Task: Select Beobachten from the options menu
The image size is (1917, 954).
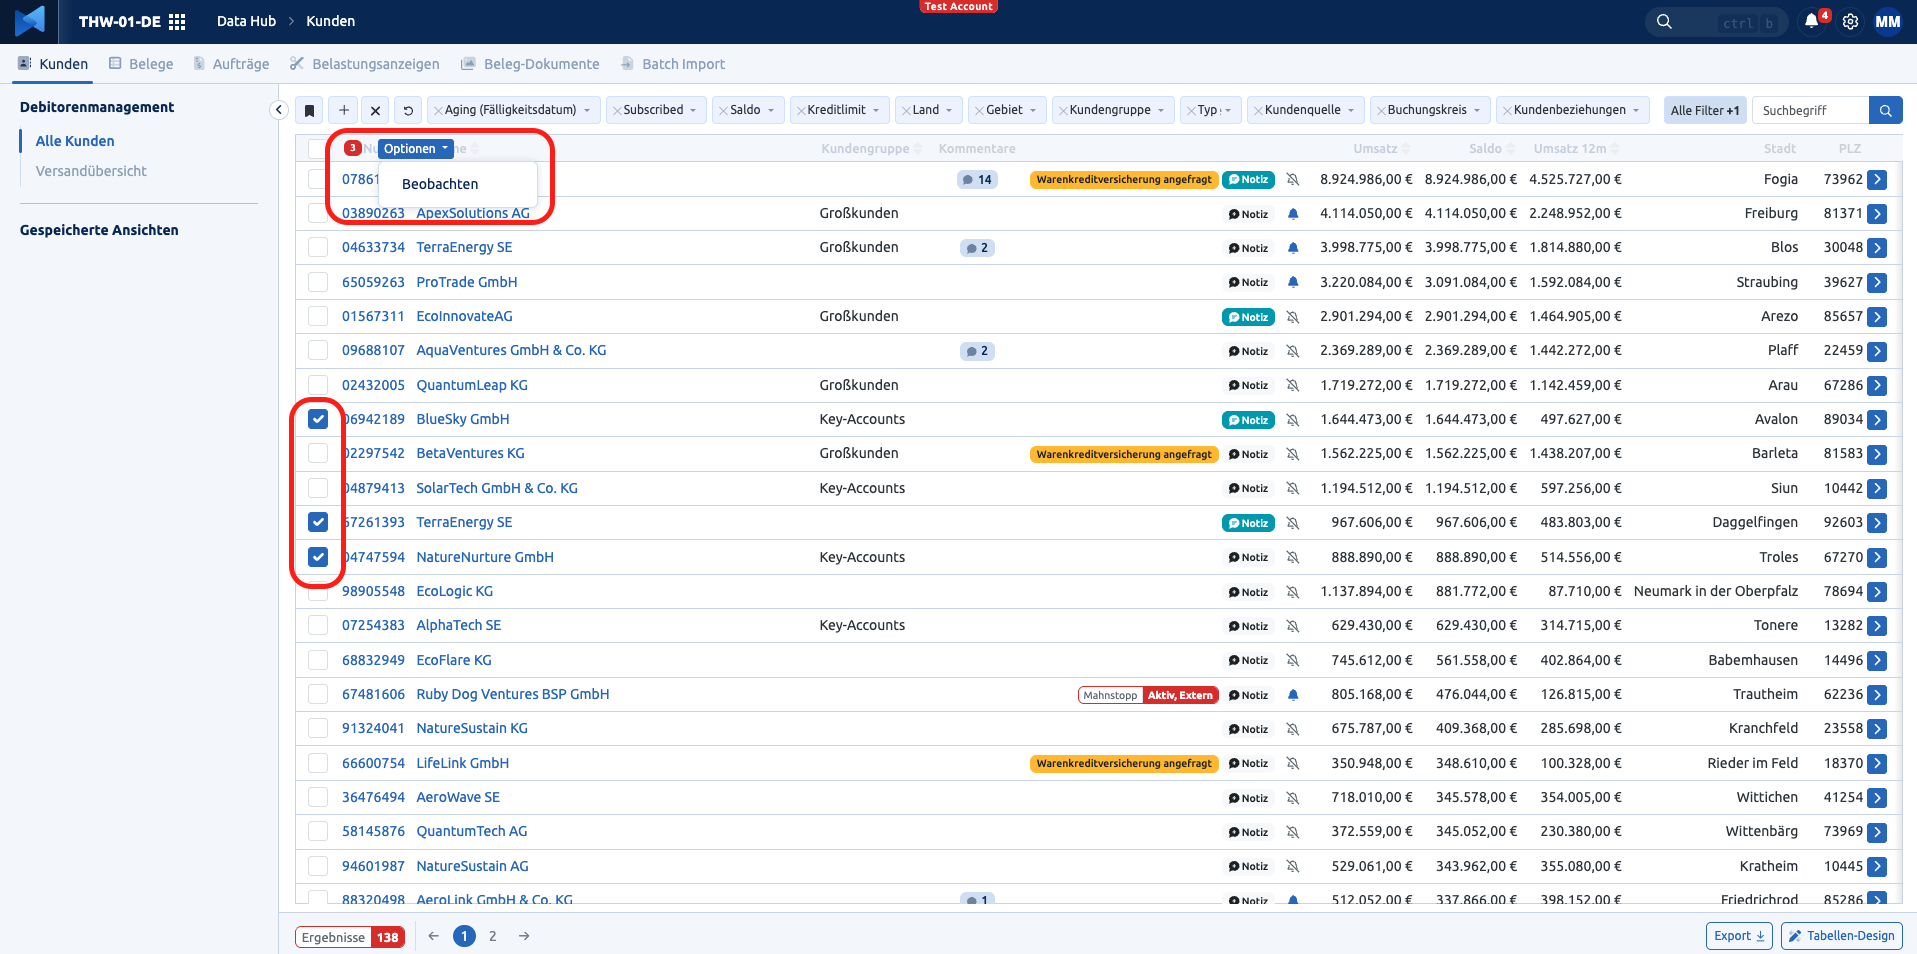Action: (440, 184)
